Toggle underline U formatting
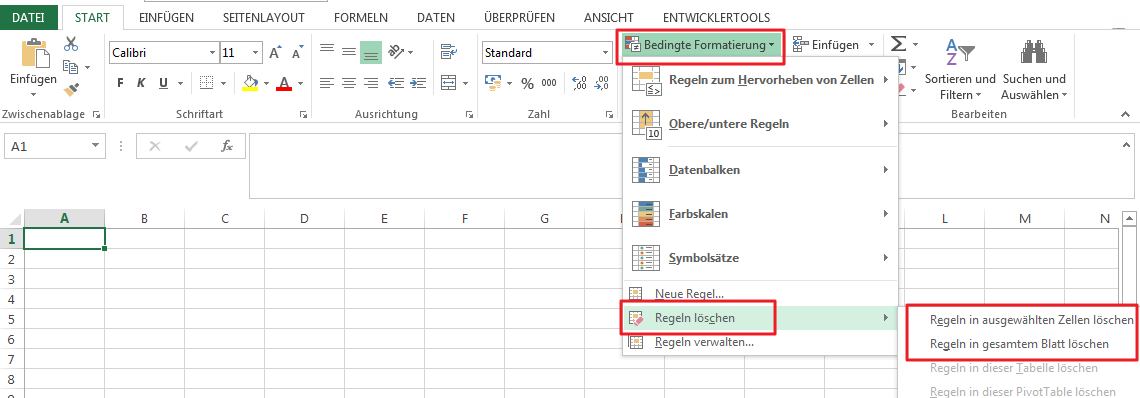The width and height of the screenshot is (1140, 398). click(x=163, y=83)
